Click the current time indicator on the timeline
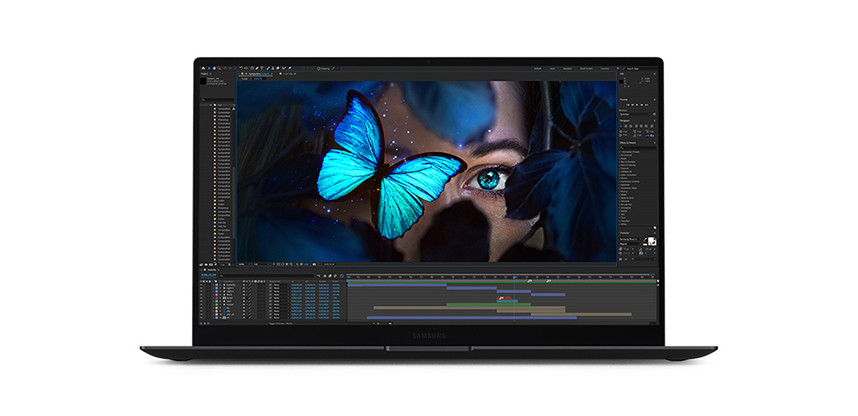Image resolution: width=858 pixels, height=416 pixels. click(514, 276)
